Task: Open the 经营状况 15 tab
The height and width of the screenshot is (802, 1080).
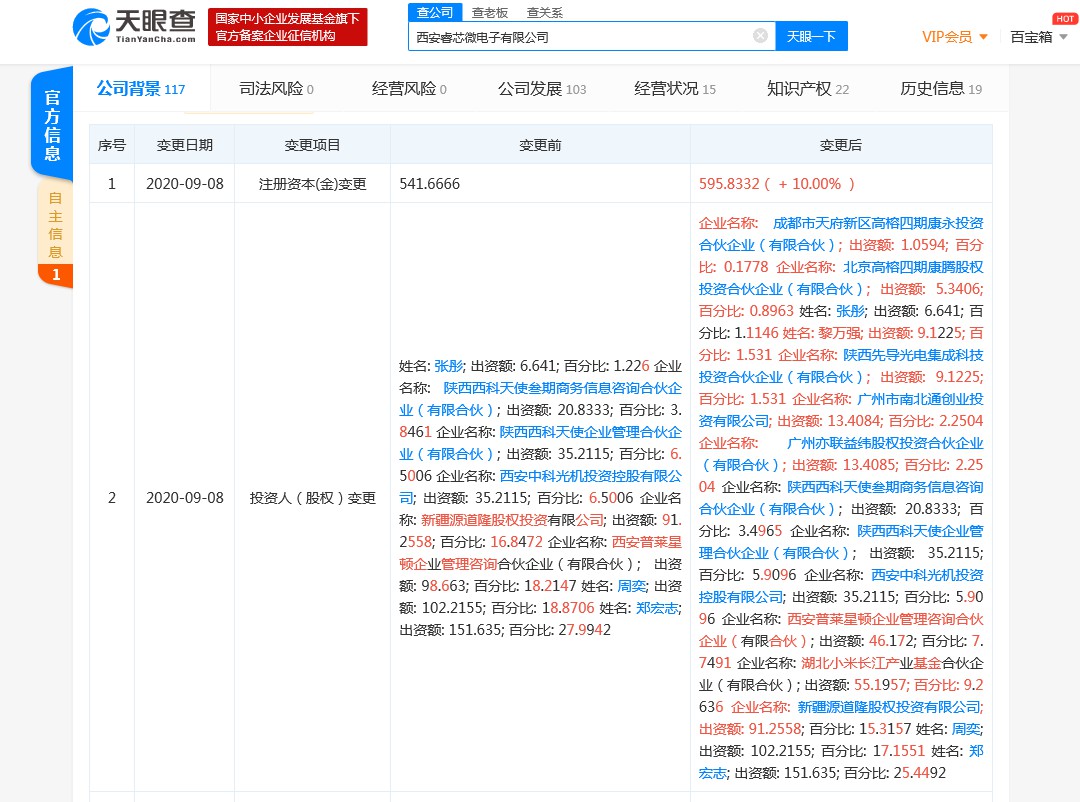Action: (x=675, y=89)
